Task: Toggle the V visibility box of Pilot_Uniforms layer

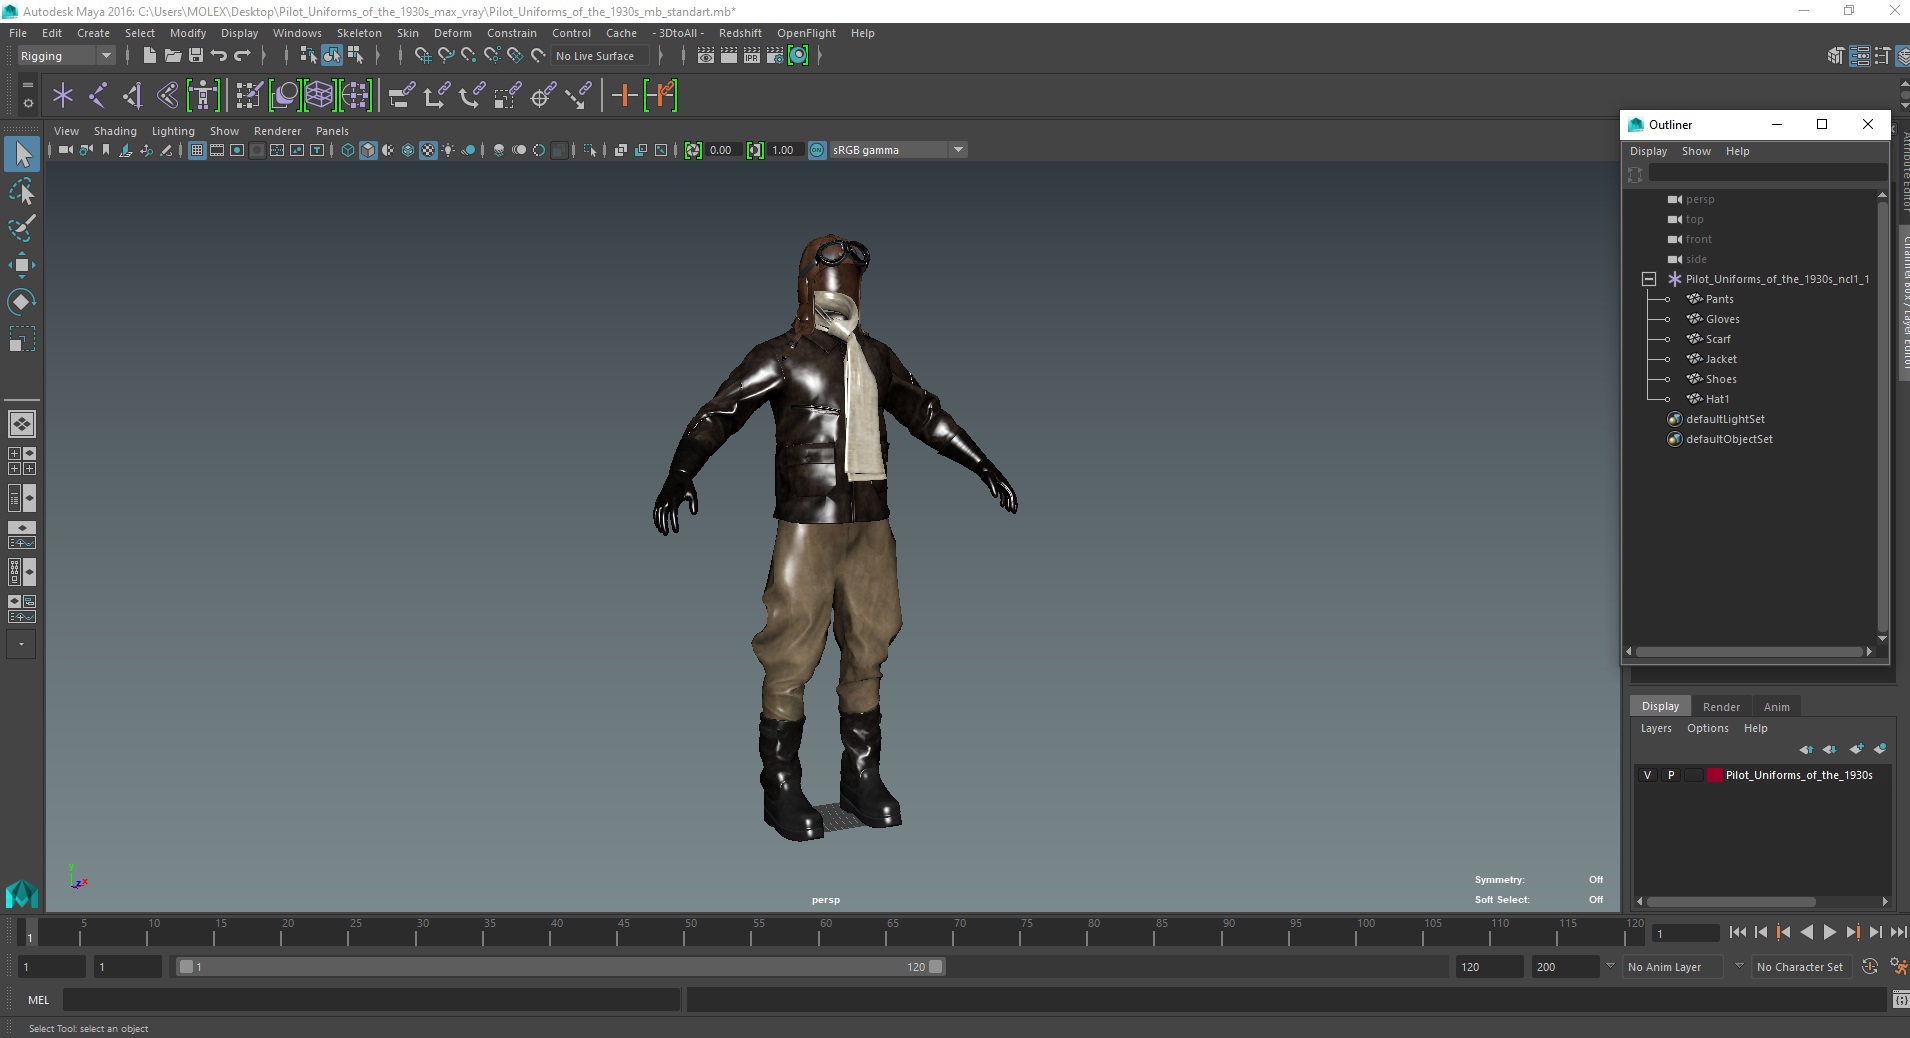Action: tap(1648, 775)
